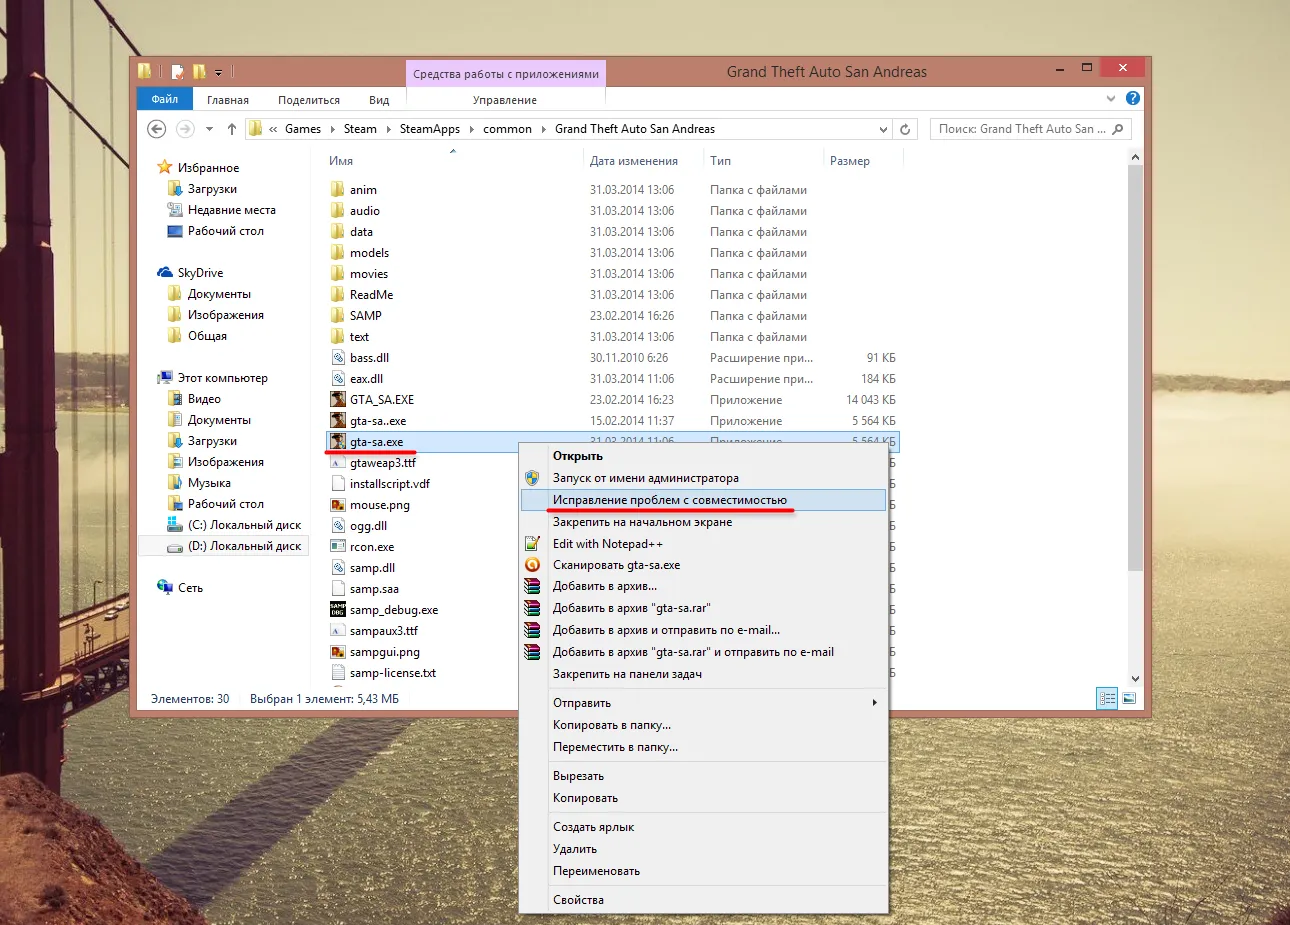Click the Forward navigation arrow
This screenshot has width=1290, height=925.
click(185, 129)
